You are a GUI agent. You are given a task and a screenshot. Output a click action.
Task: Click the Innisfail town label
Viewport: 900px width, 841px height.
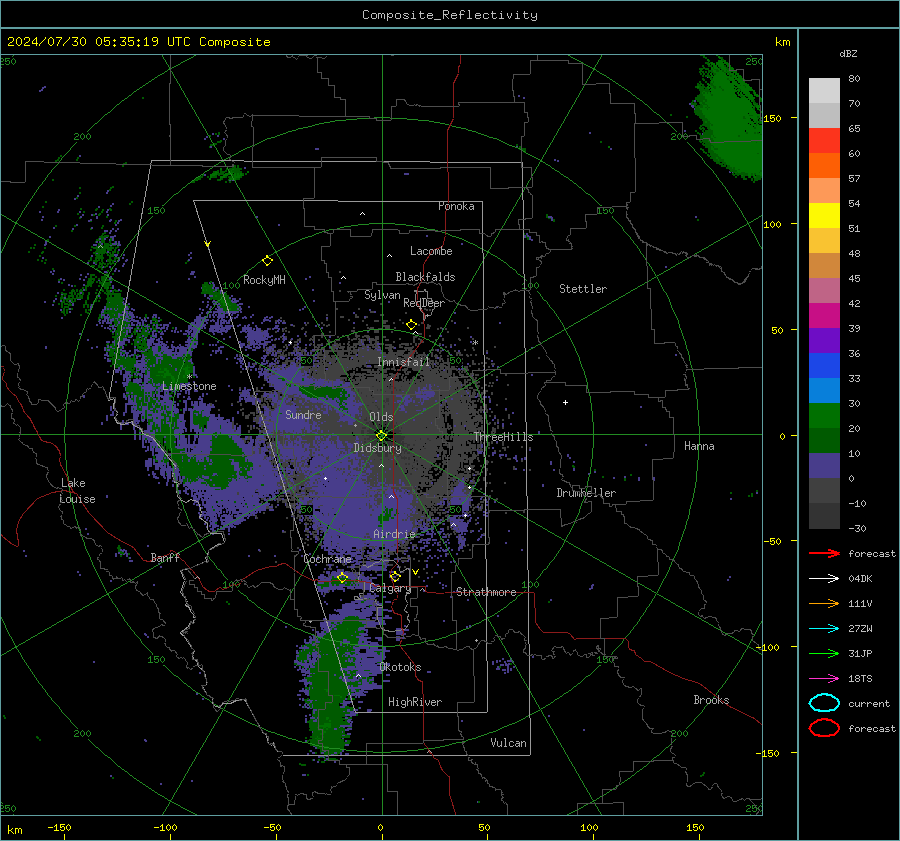coord(403,362)
